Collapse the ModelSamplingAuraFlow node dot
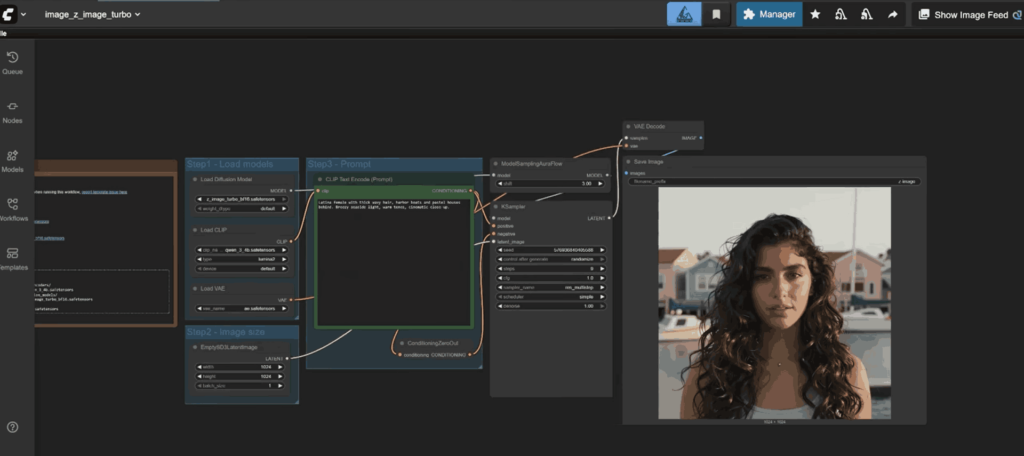1024x456 pixels. click(496, 164)
